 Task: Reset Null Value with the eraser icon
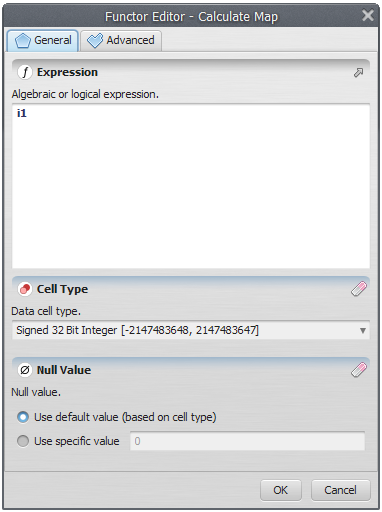[x=359, y=370]
